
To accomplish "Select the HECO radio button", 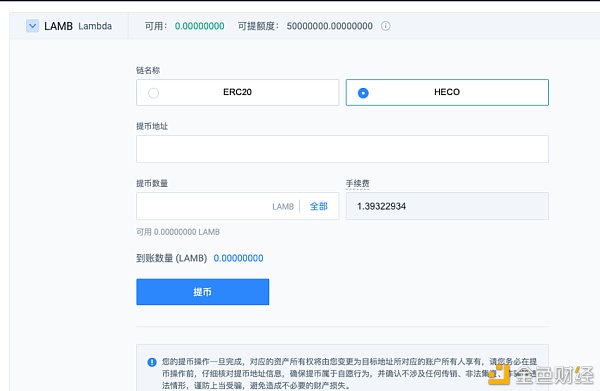I will point(363,93).
